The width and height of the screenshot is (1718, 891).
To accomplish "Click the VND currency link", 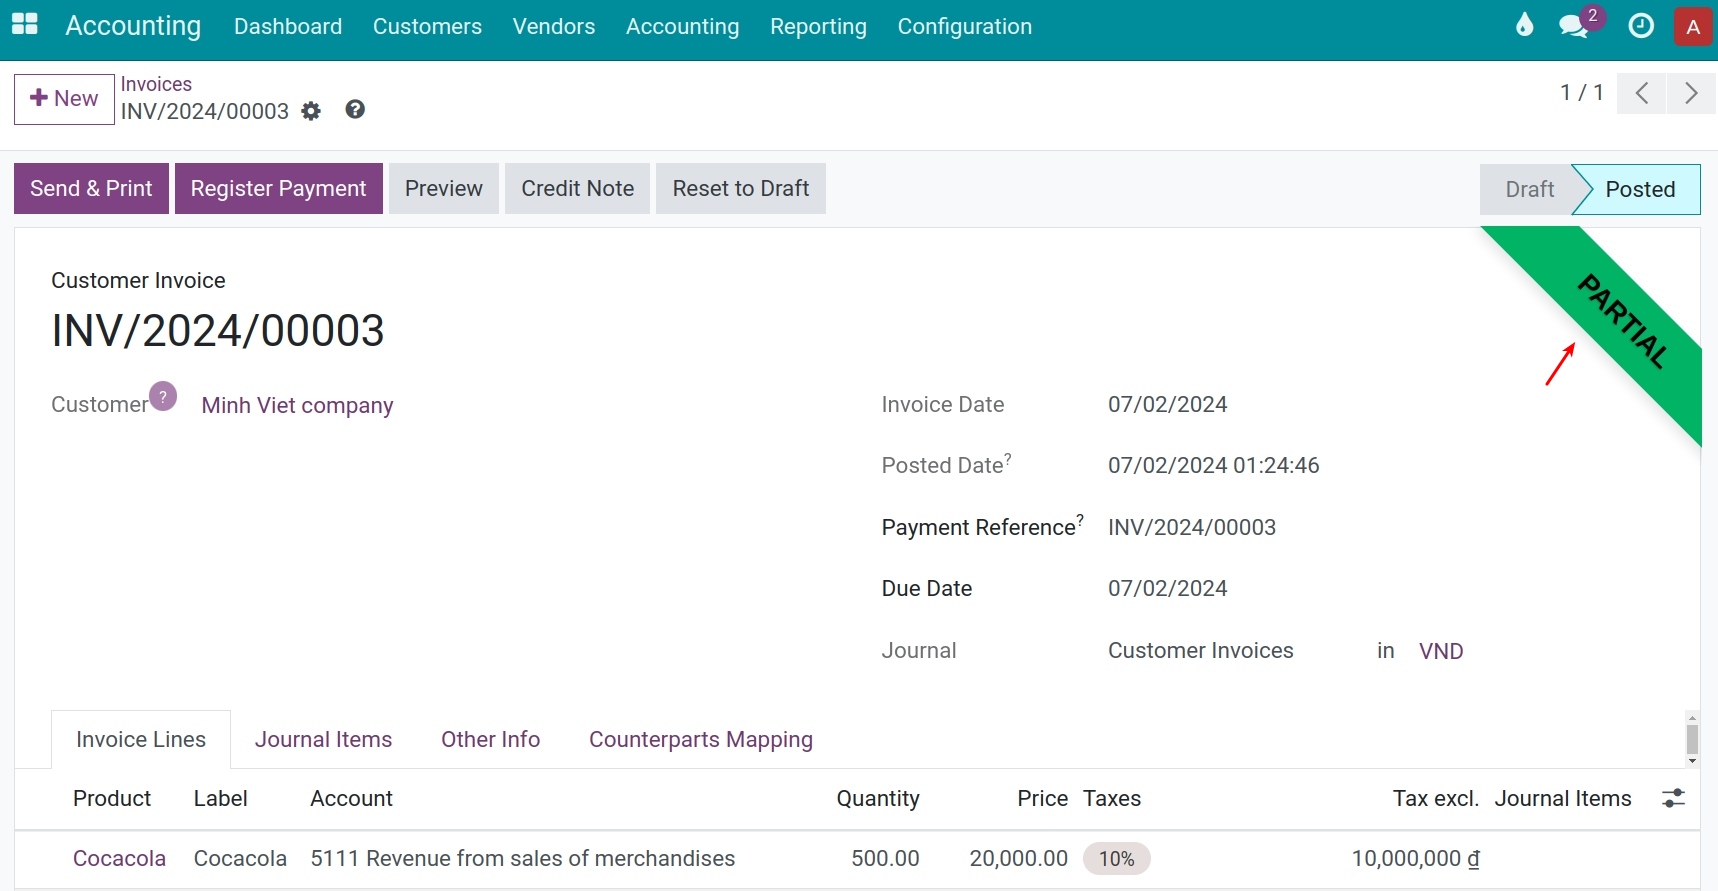I will click(x=1441, y=651).
